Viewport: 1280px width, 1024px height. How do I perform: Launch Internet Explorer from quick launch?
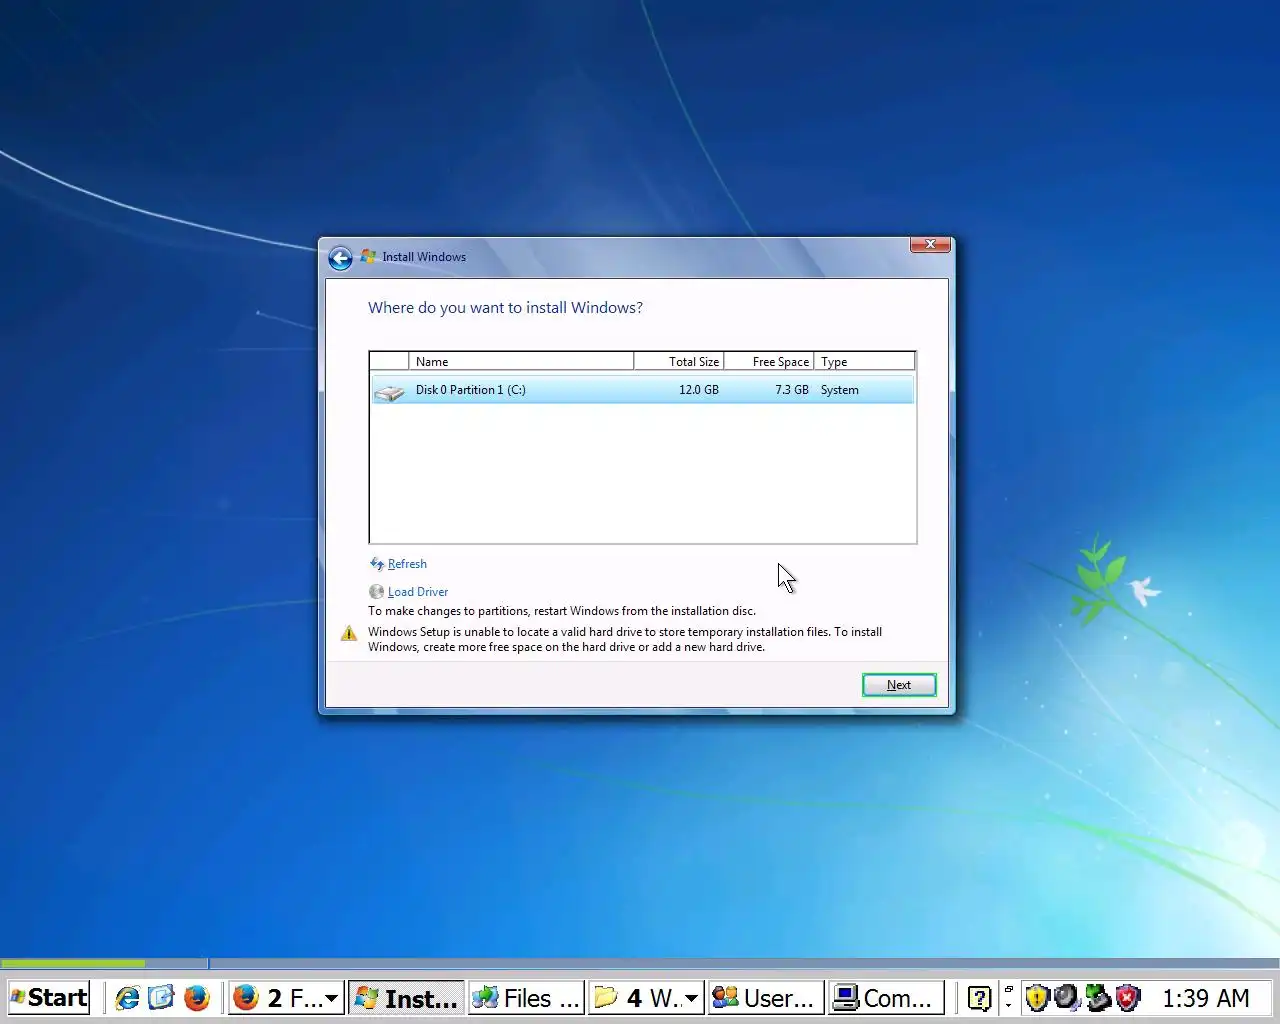click(127, 997)
